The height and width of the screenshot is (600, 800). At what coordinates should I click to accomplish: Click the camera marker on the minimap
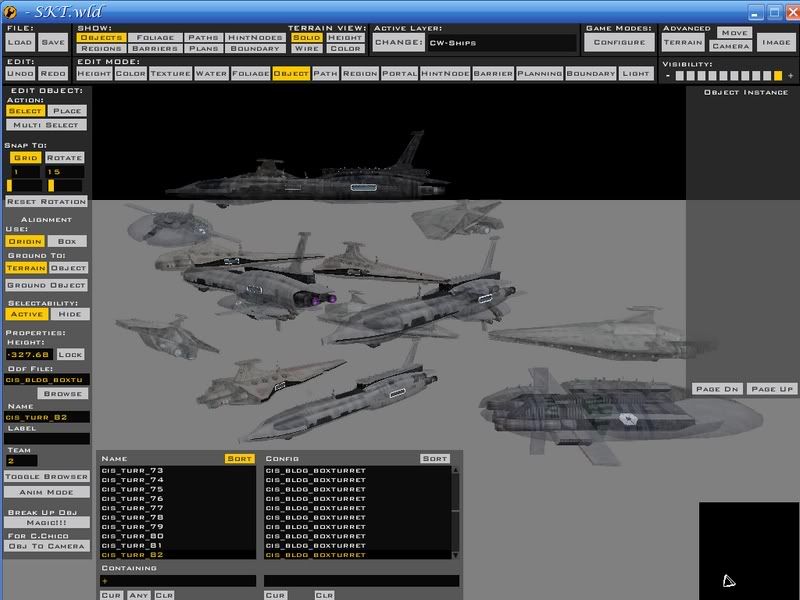point(729,581)
